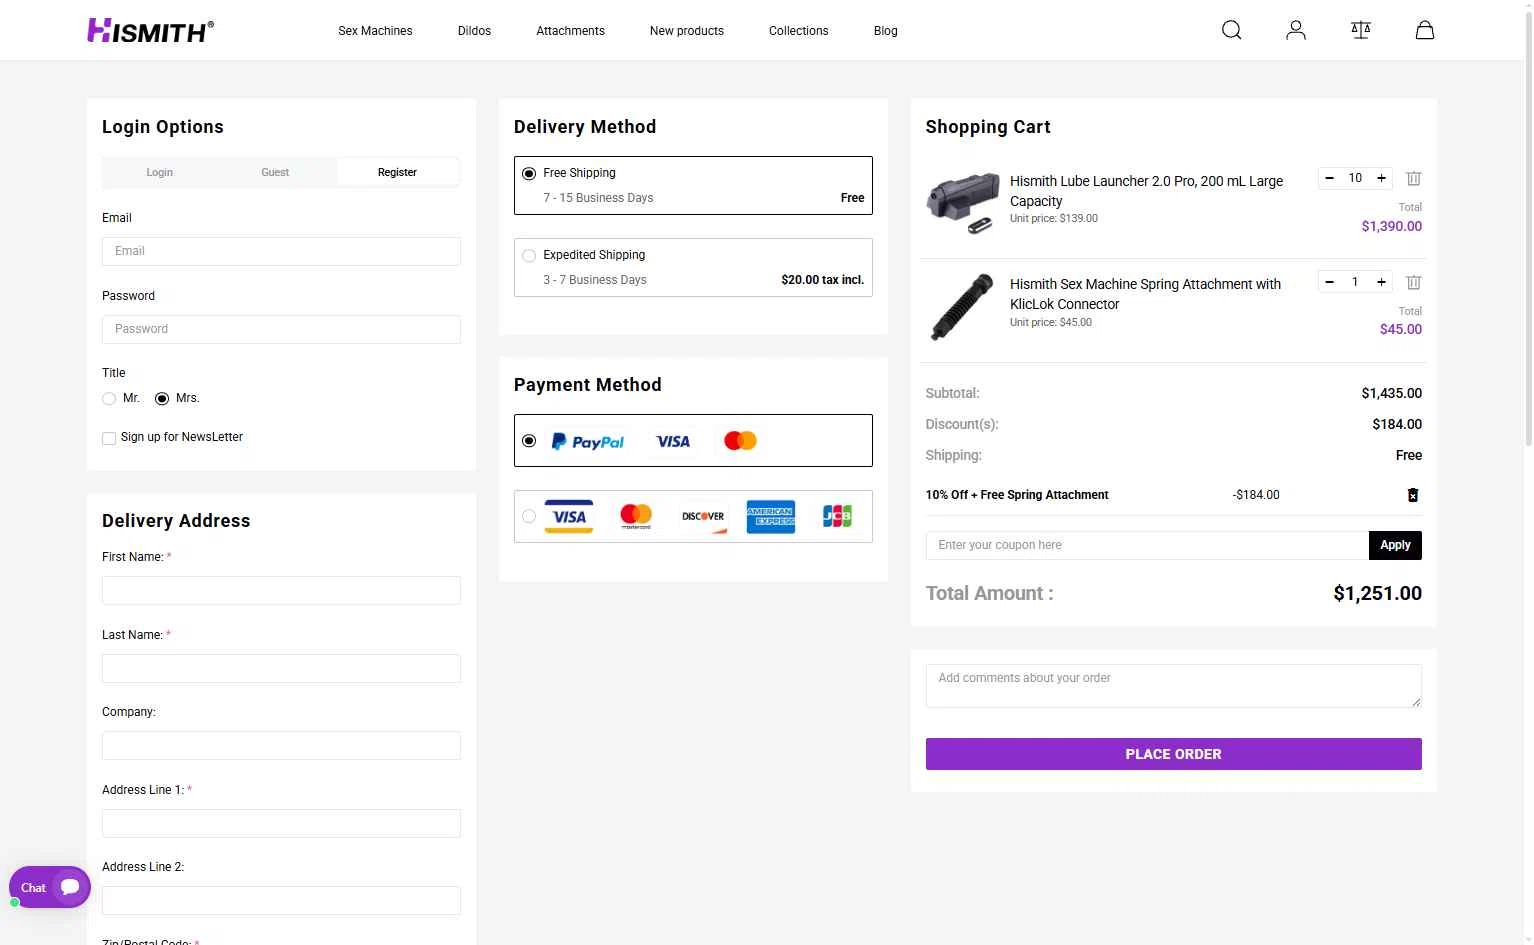
Task: Delete the 10% Off coupon
Action: click(x=1413, y=495)
